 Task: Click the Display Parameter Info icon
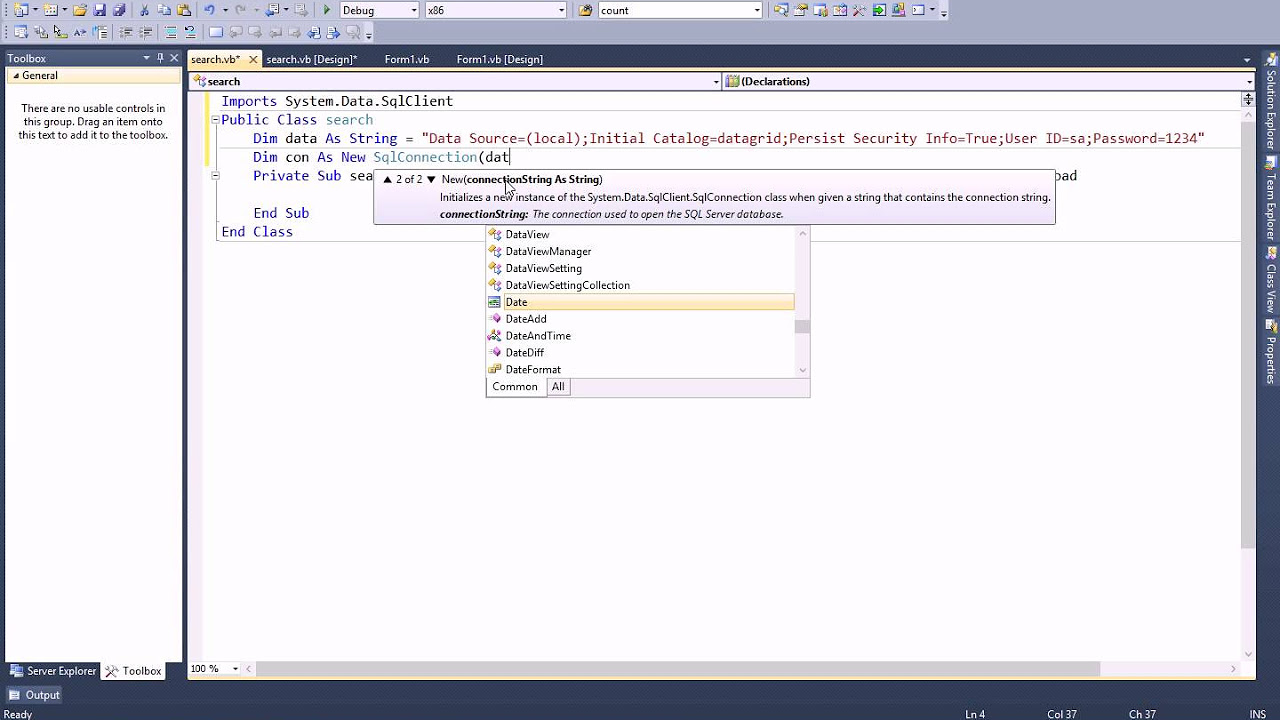pyautogui.click(x=40, y=32)
